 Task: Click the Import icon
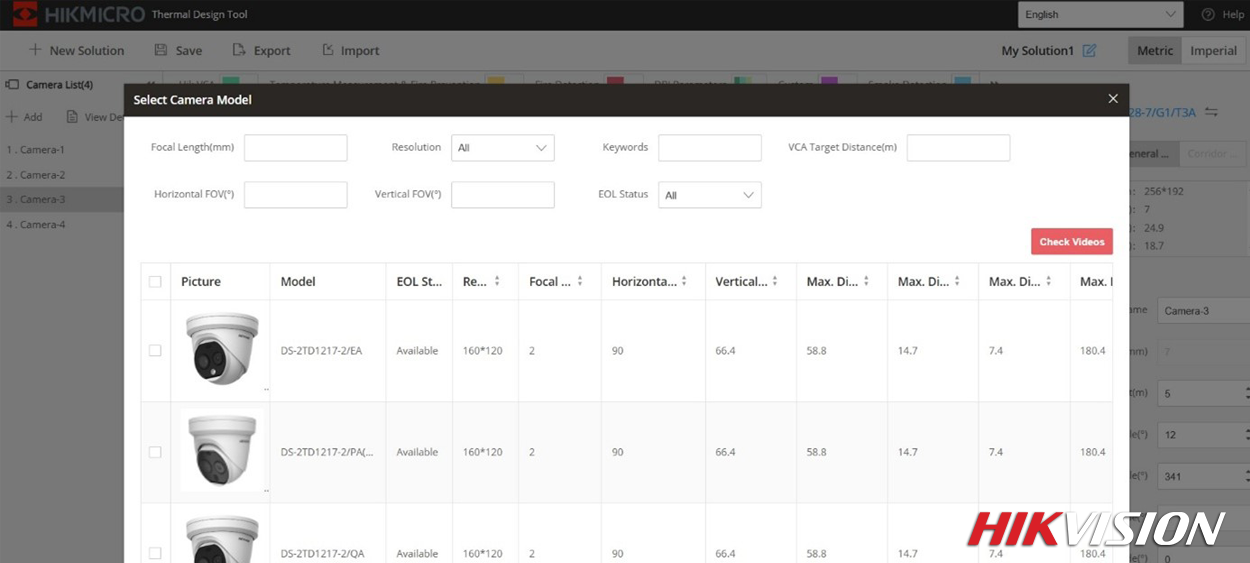328,50
